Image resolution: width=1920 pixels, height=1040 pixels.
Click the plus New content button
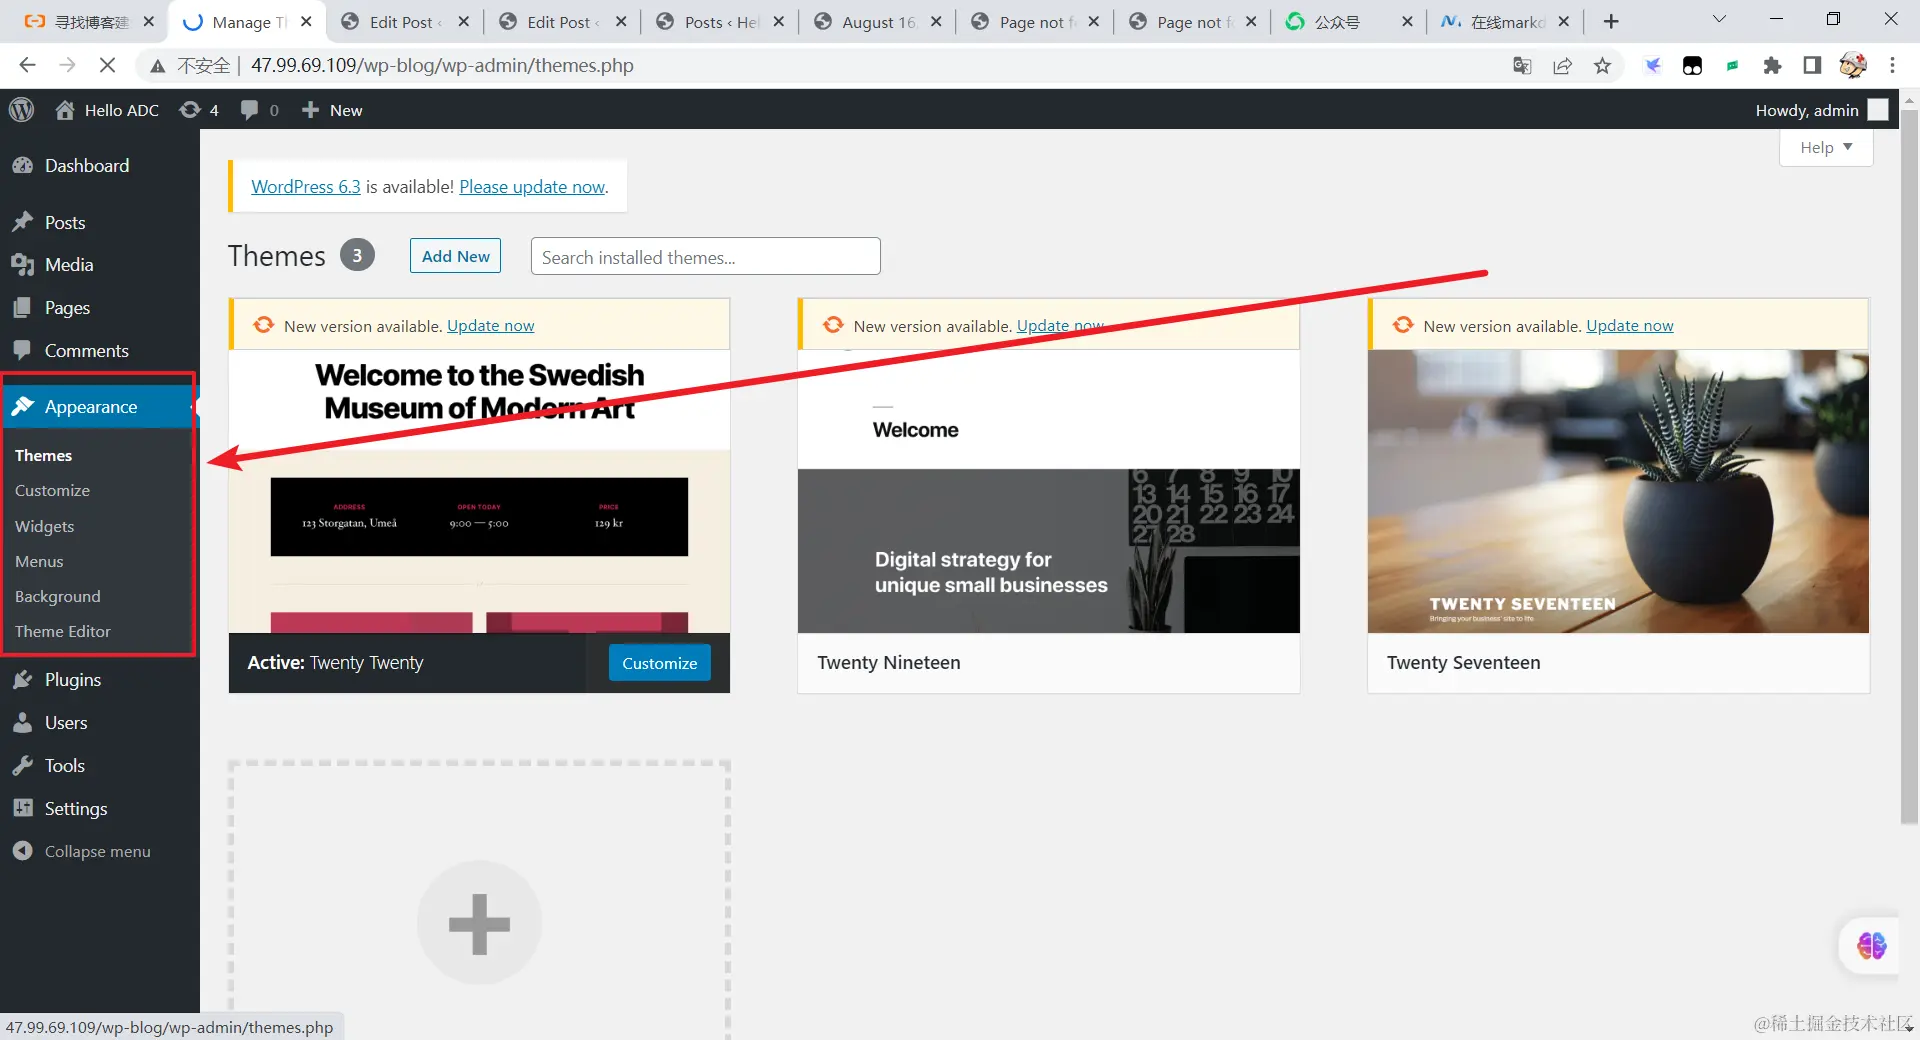click(x=332, y=110)
